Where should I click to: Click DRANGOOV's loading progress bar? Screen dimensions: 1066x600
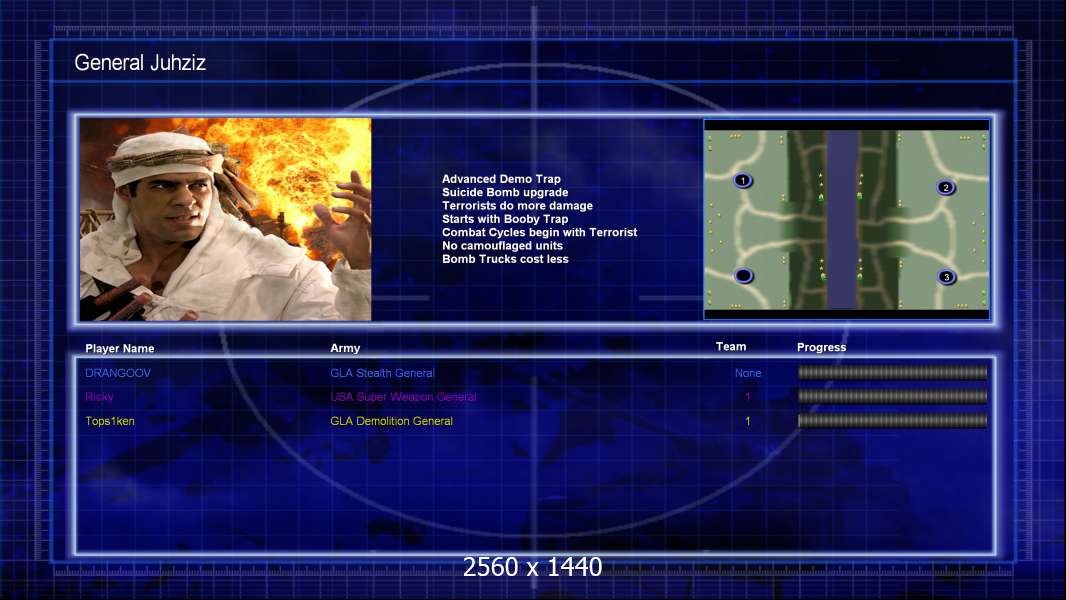[893, 372]
